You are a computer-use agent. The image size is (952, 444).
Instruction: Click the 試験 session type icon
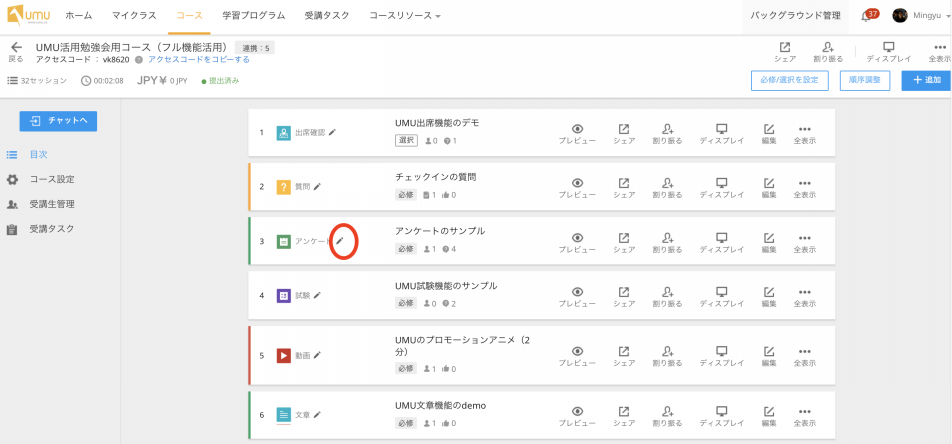[x=284, y=296]
